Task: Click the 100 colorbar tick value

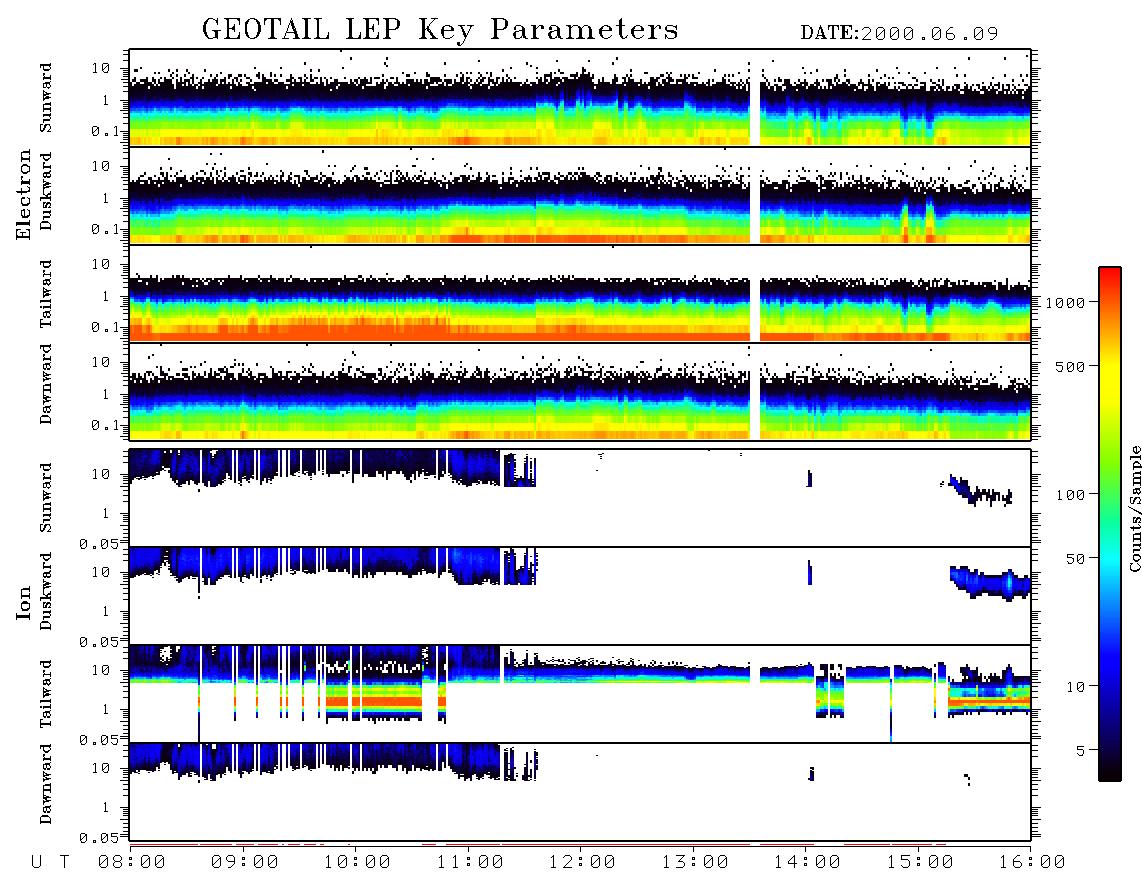Action: coord(1071,495)
